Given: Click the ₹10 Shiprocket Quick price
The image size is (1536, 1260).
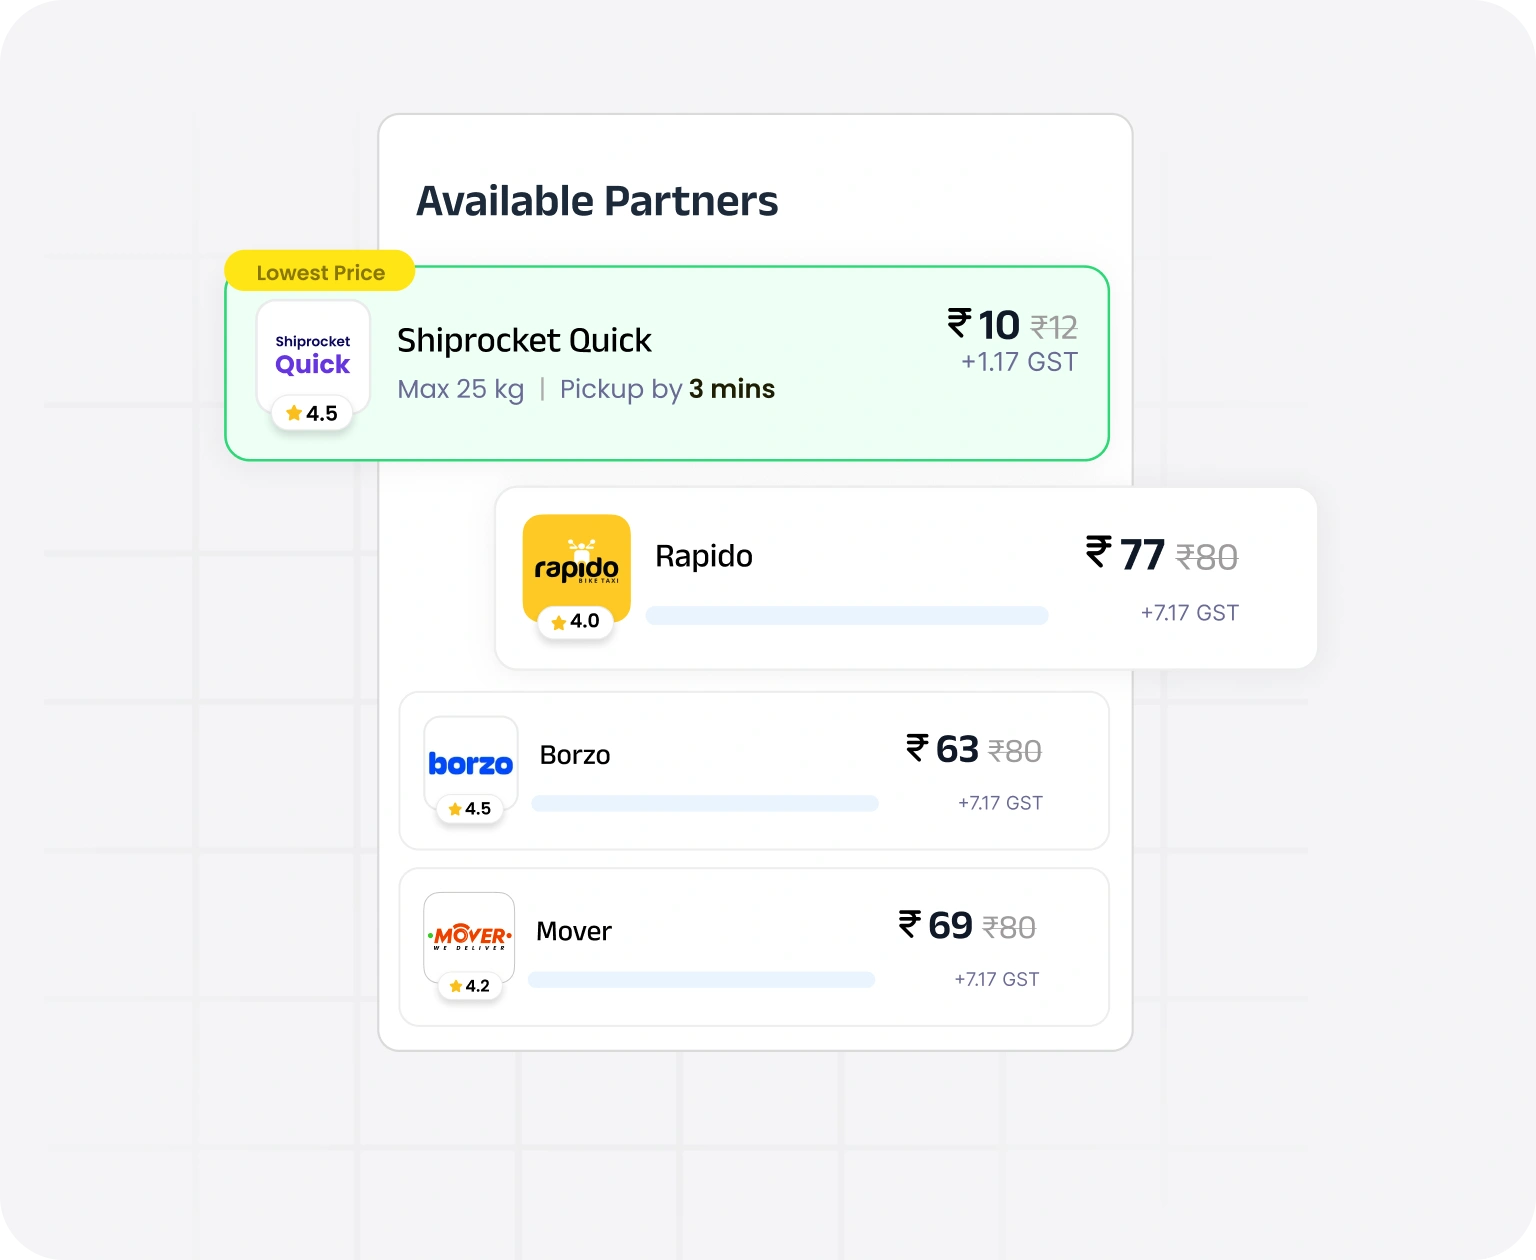Looking at the screenshot, I should point(984,325).
